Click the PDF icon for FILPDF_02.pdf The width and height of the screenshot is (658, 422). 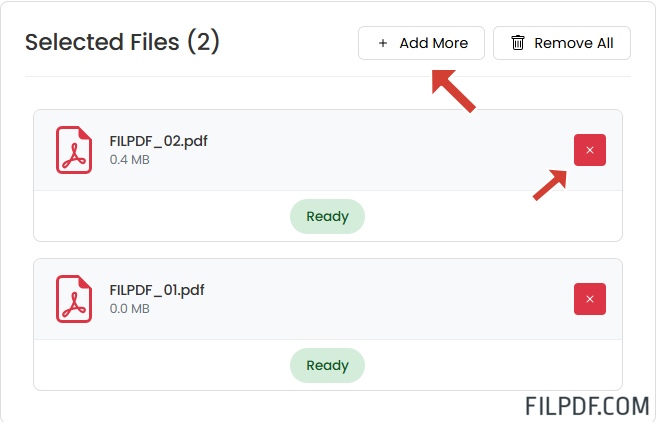74,150
